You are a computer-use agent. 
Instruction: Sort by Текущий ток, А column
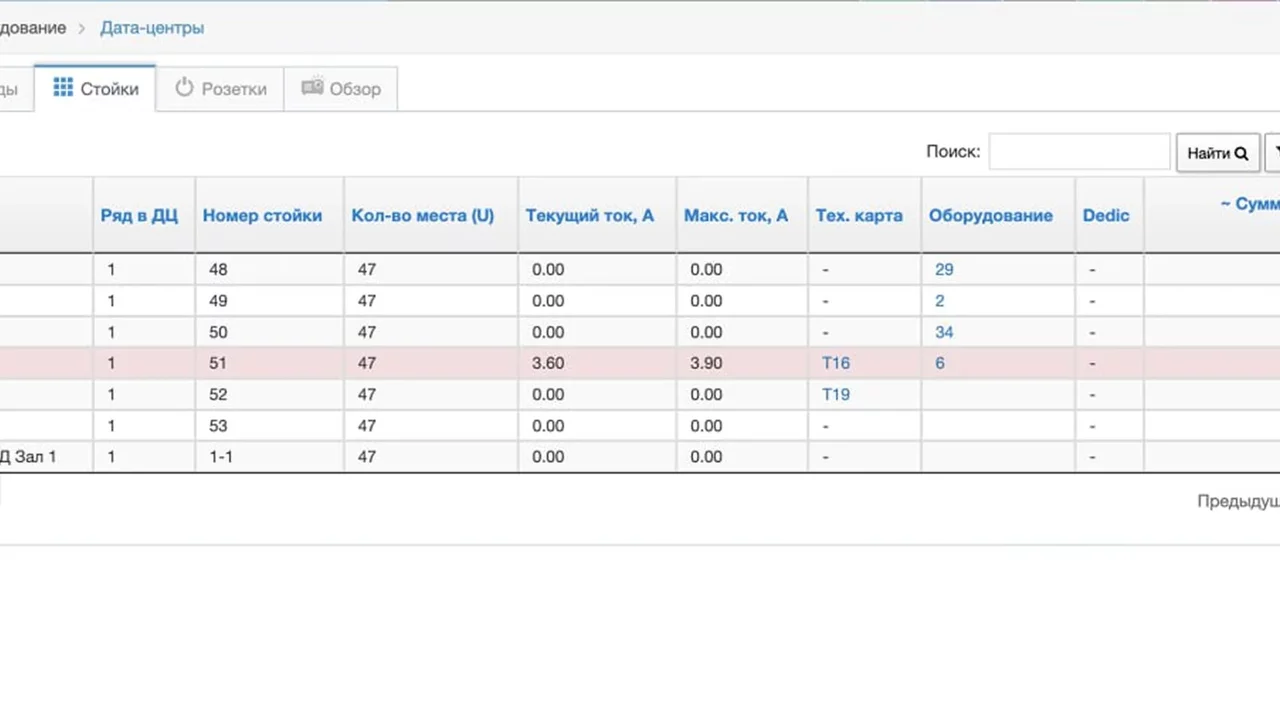tap(589, 215)
